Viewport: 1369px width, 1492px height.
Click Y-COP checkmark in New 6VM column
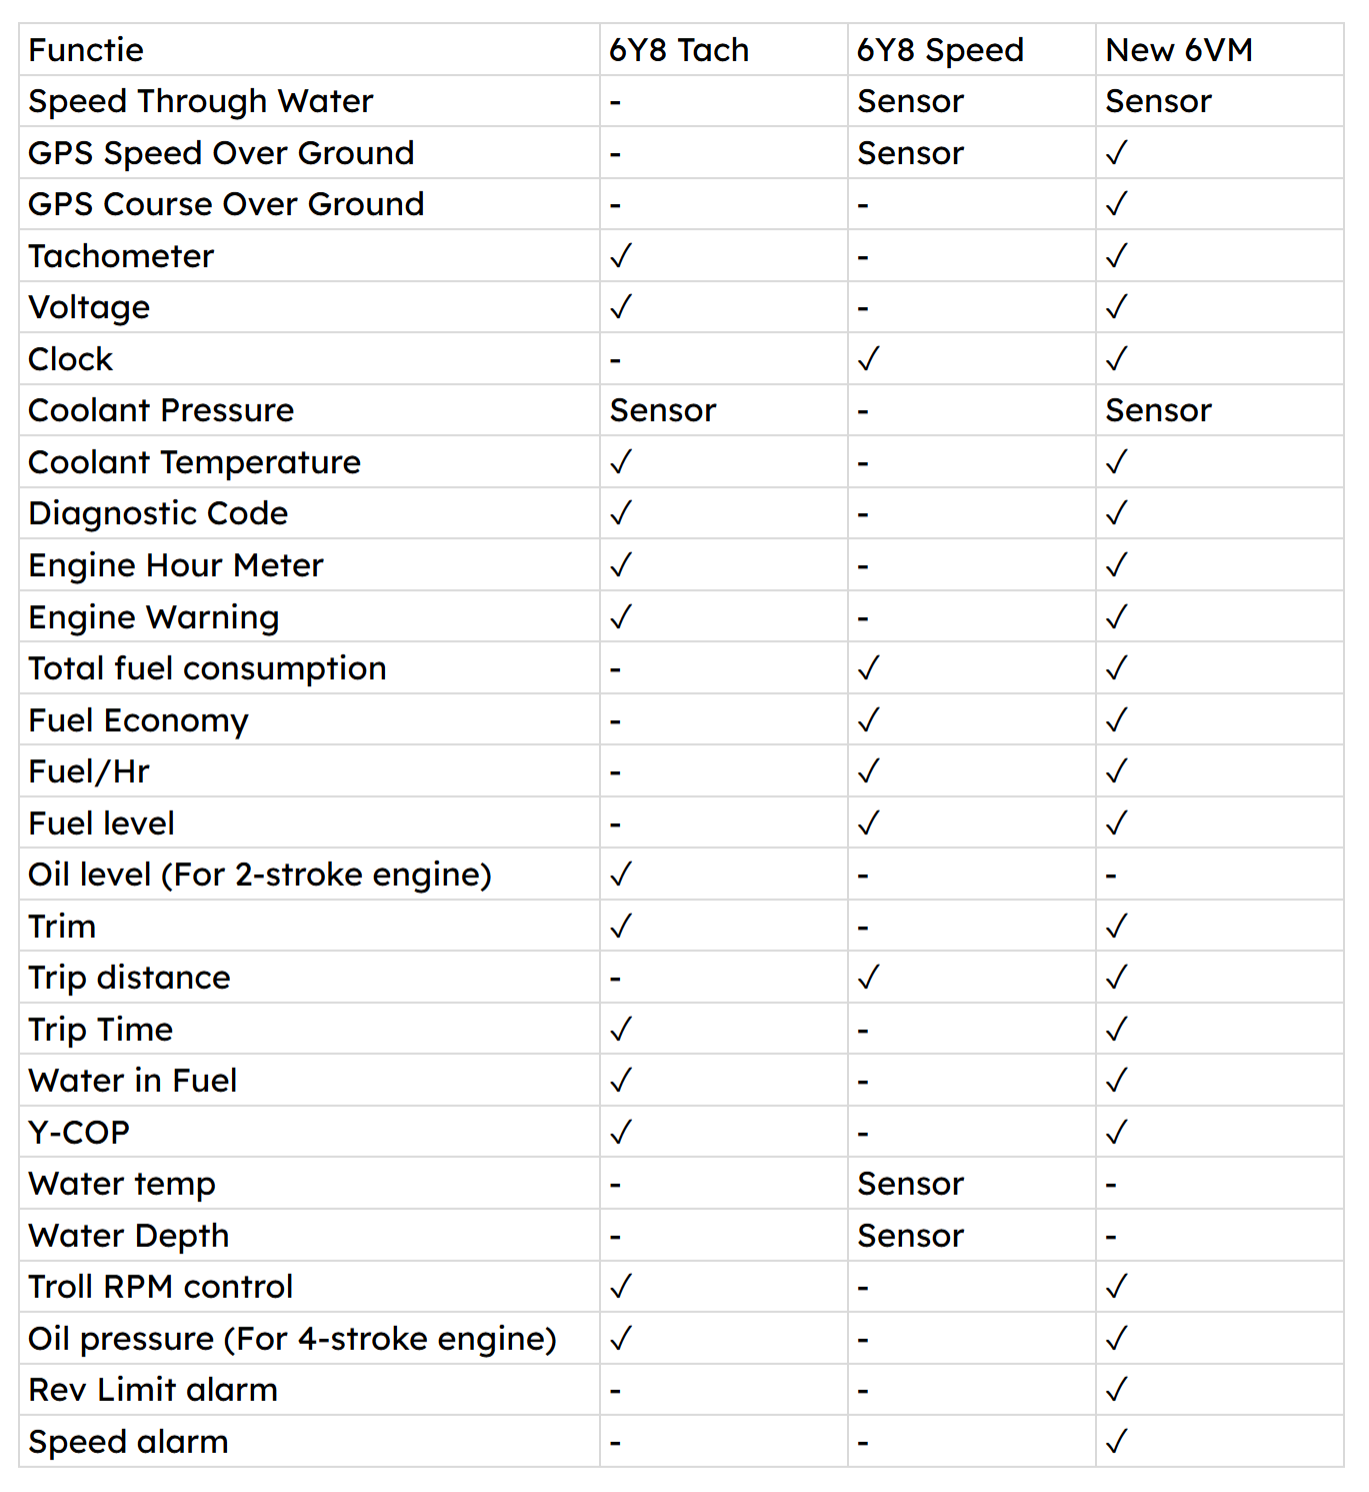(1117, 1132)
